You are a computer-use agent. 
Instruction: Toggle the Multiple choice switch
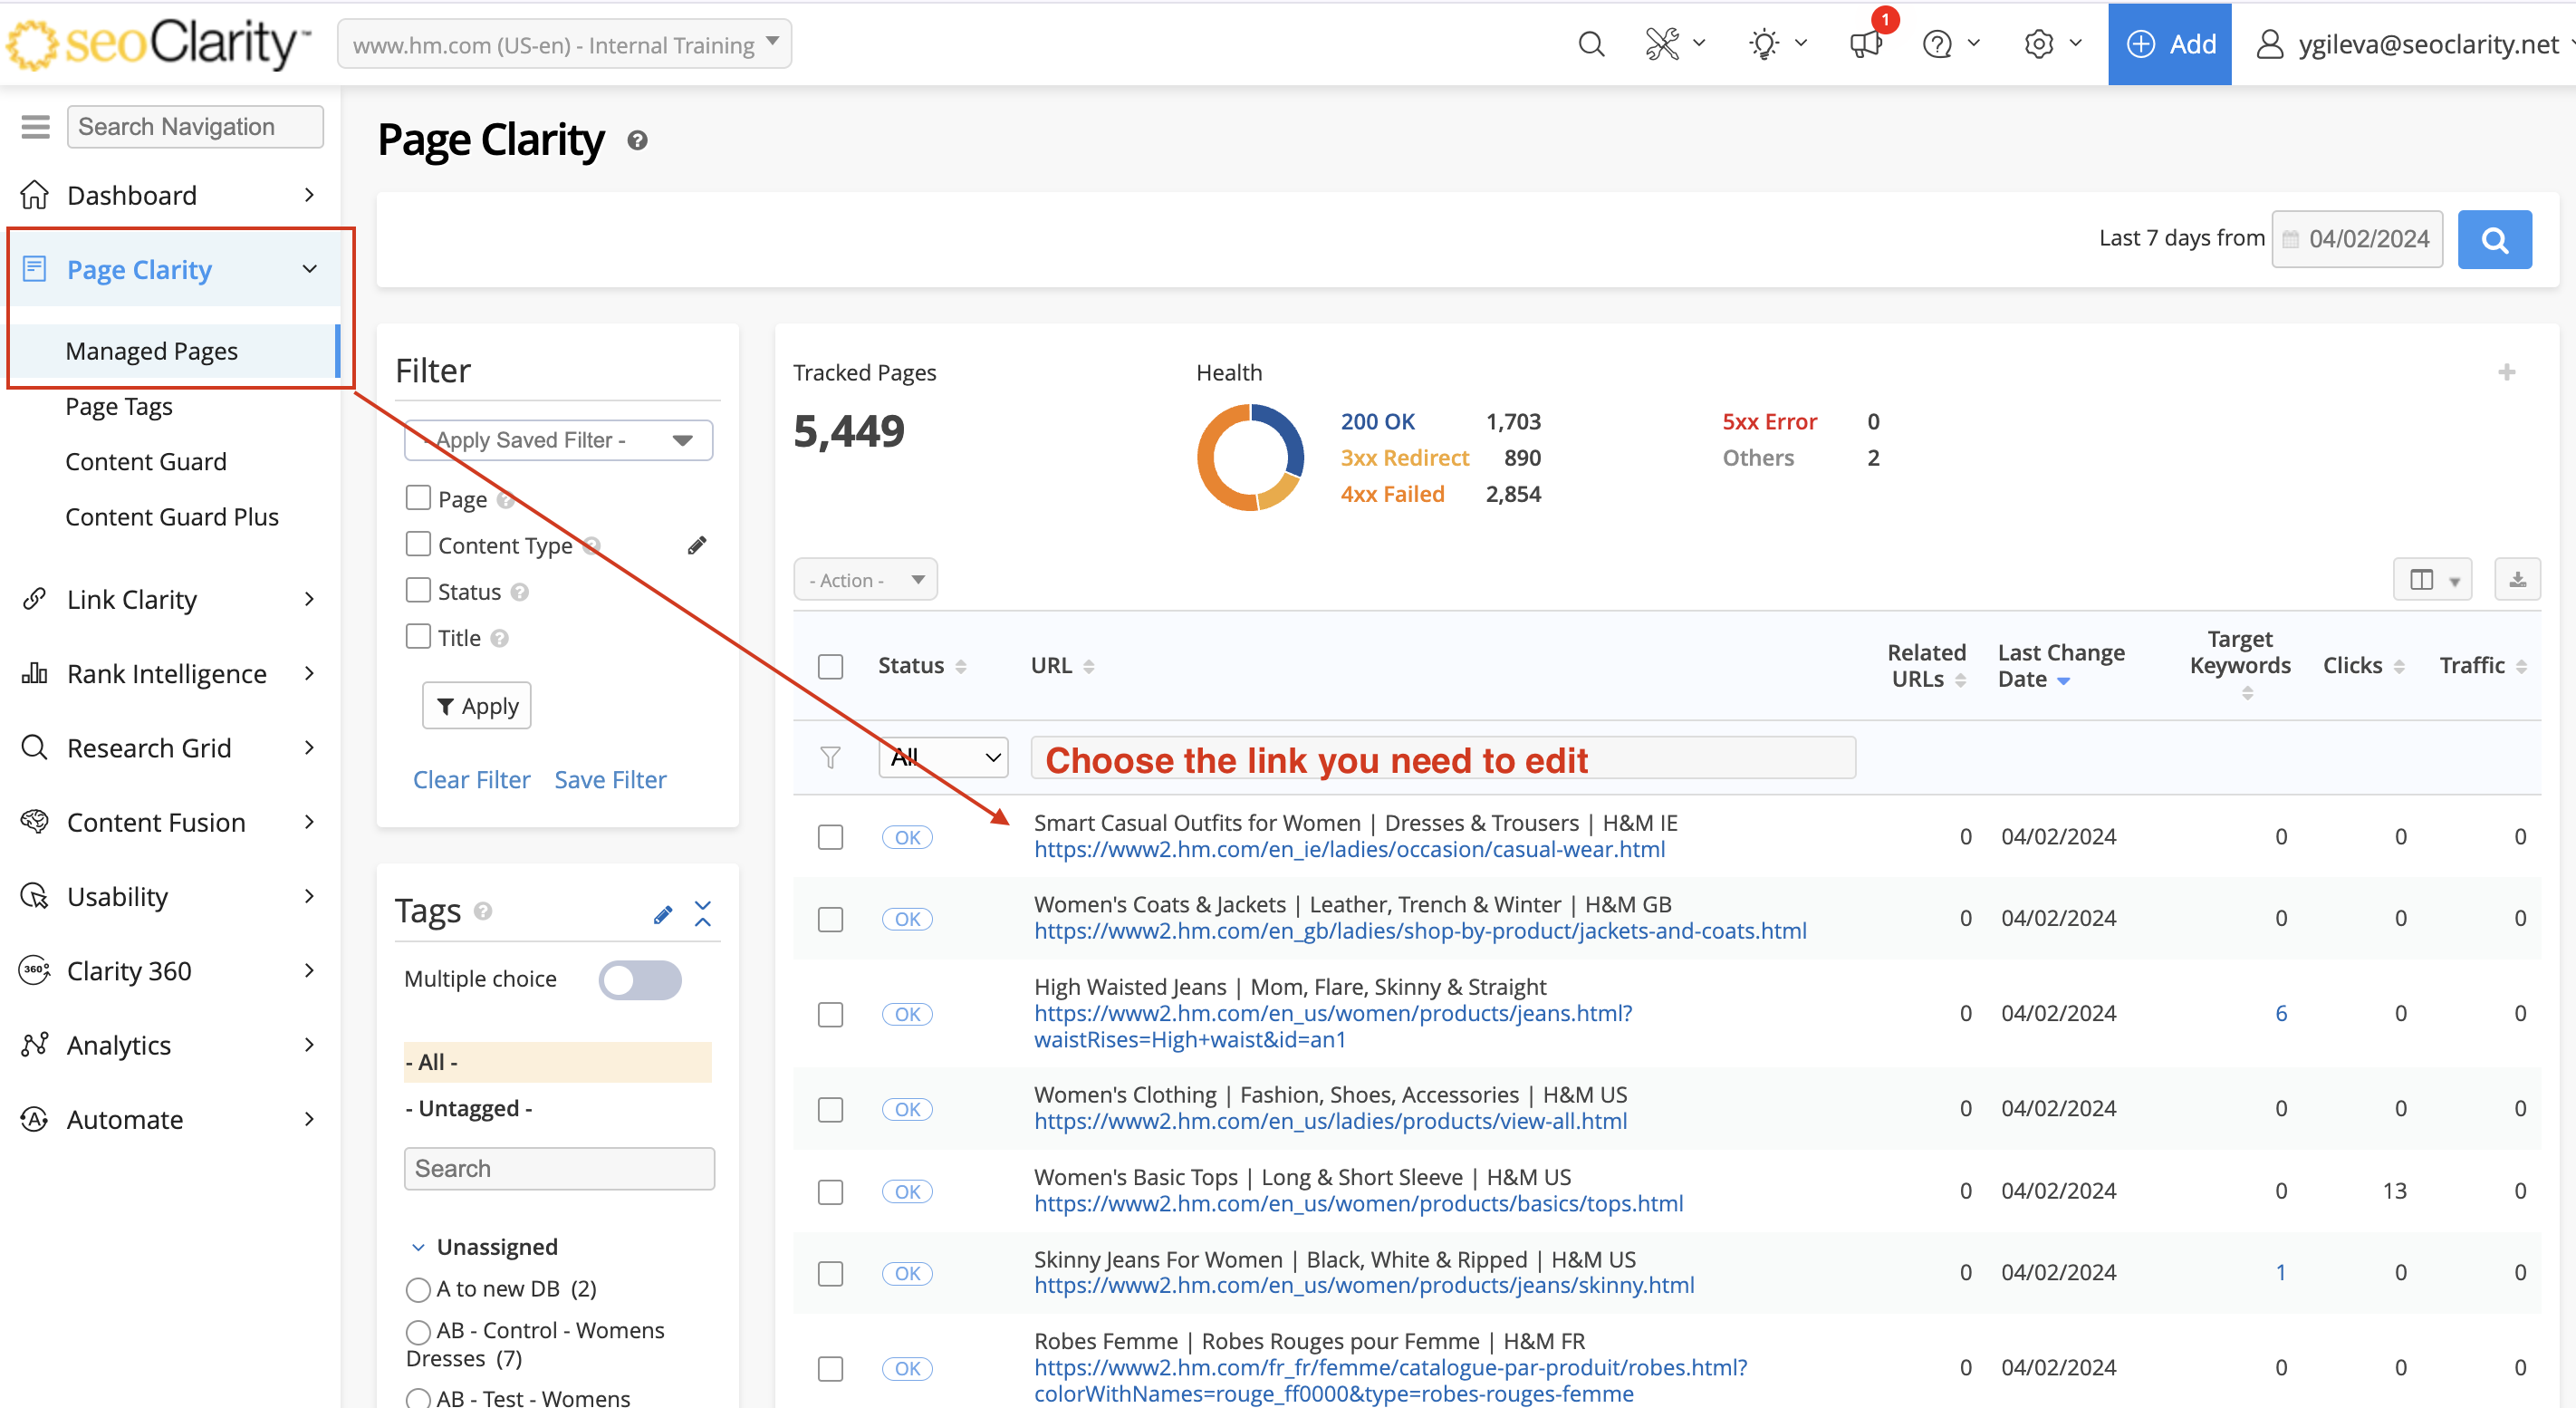coord(640,979)
